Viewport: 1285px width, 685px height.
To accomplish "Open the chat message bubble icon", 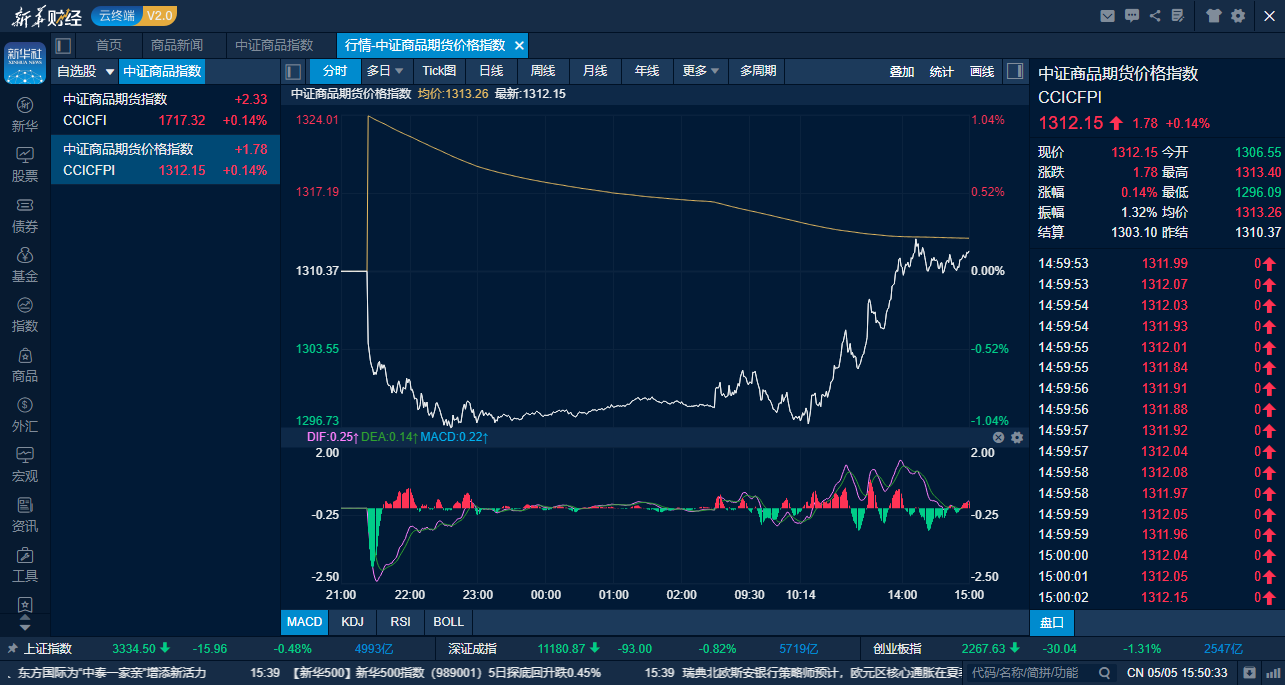I will click(x=1132, y=15).
